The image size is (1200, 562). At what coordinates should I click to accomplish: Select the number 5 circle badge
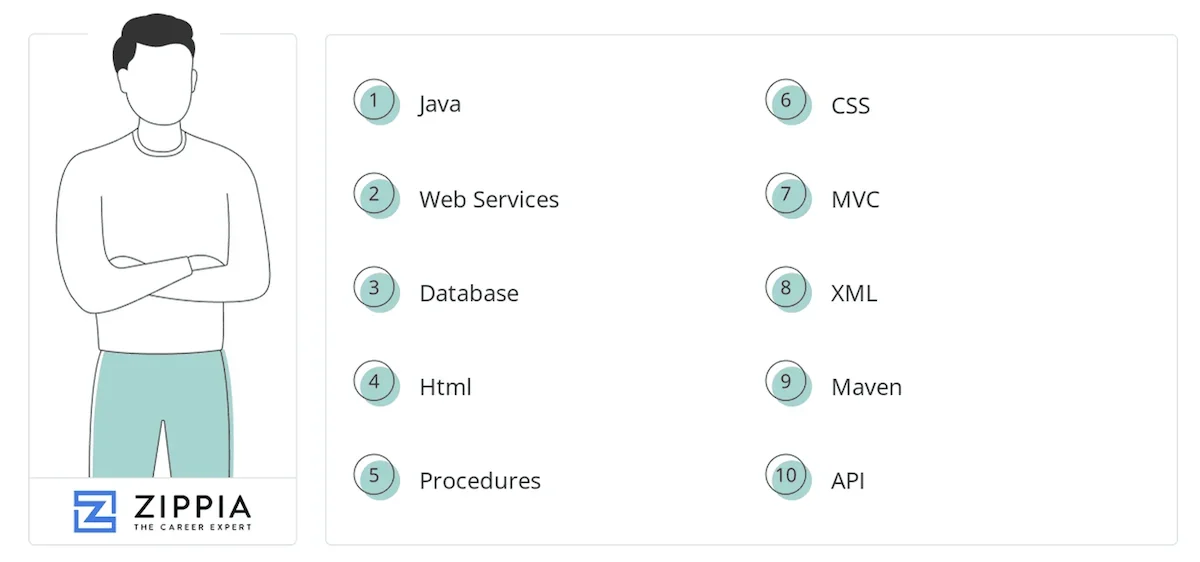click(375, 476)
